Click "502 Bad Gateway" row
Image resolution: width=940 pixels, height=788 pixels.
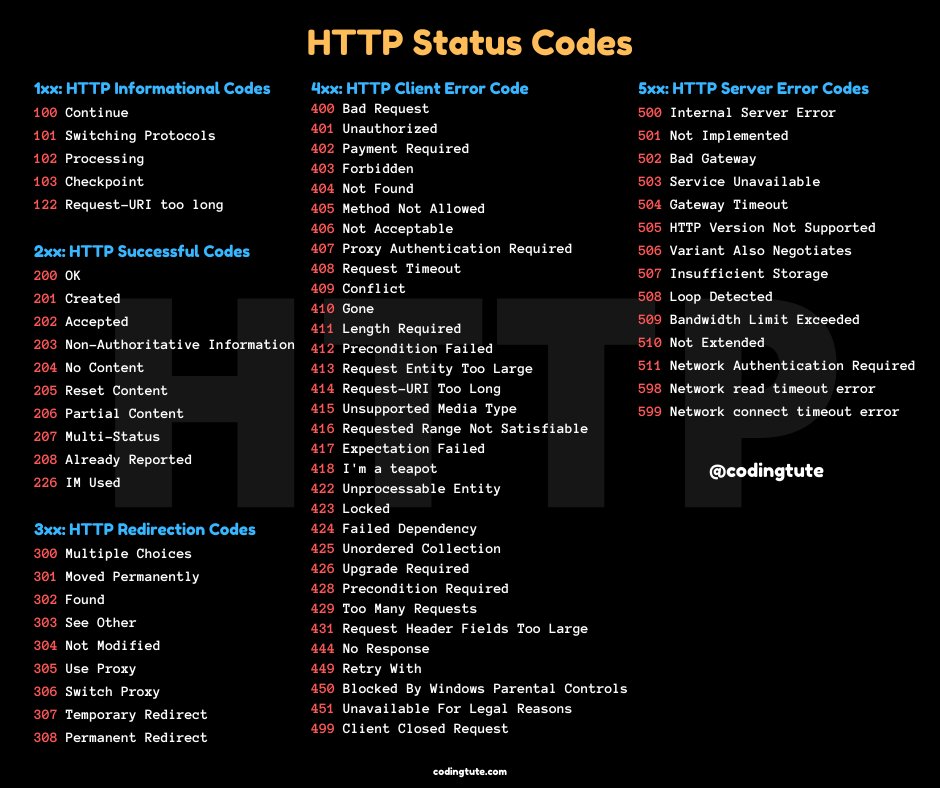[697, 159]
